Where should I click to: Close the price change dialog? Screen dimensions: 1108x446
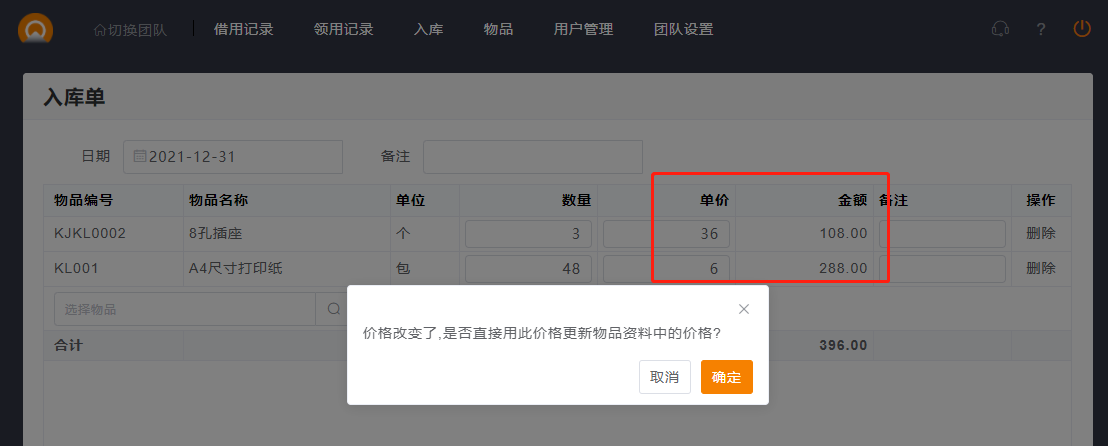point(743,309)
